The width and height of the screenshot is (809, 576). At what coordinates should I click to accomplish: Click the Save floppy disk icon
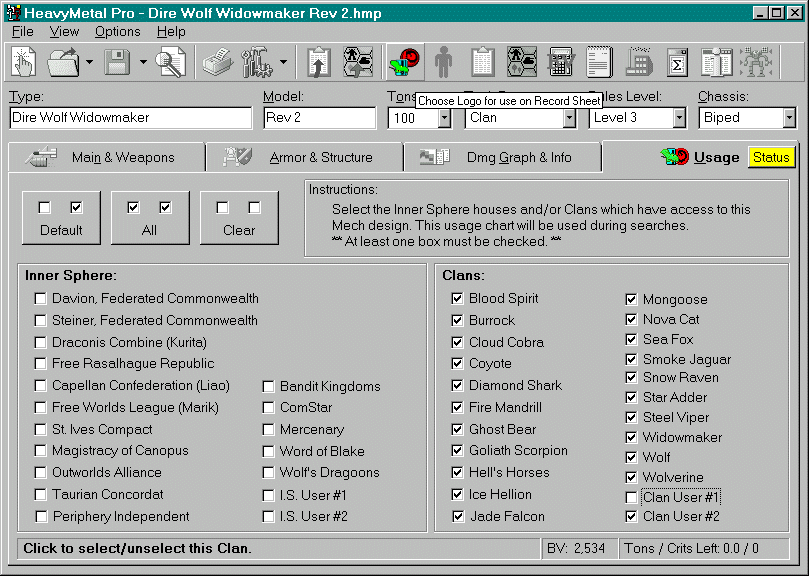[117, 62]
